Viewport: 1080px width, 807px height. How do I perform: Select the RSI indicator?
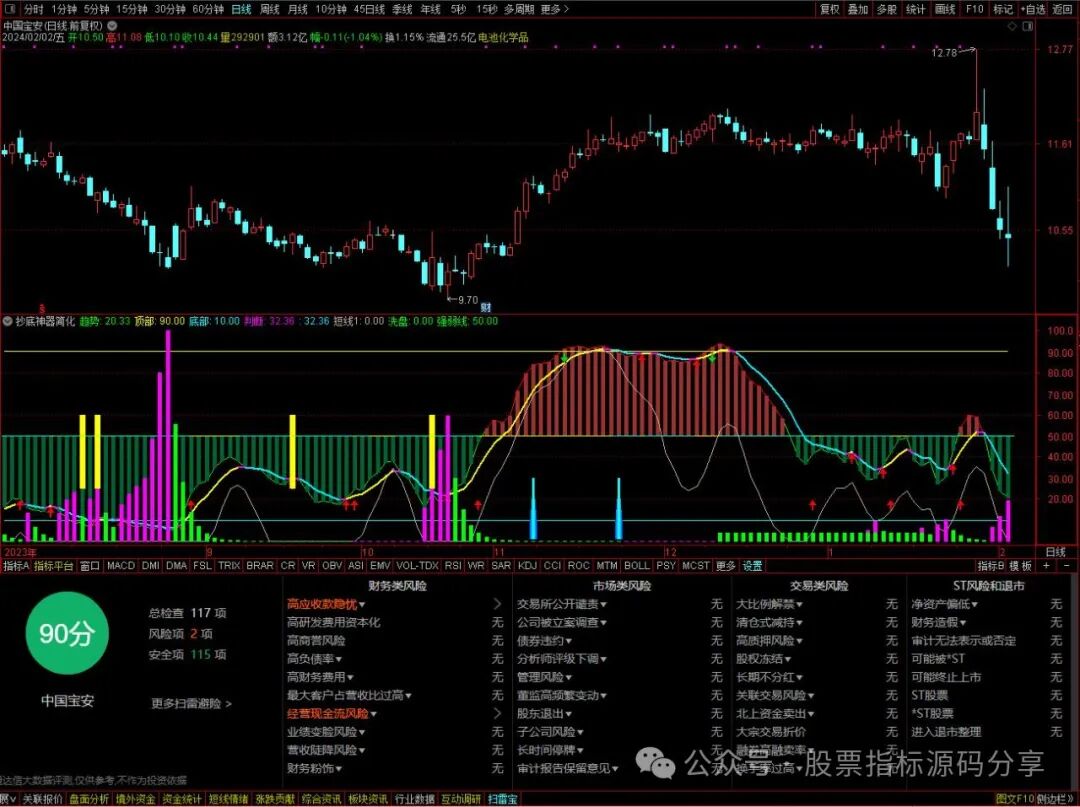(453, 565)
